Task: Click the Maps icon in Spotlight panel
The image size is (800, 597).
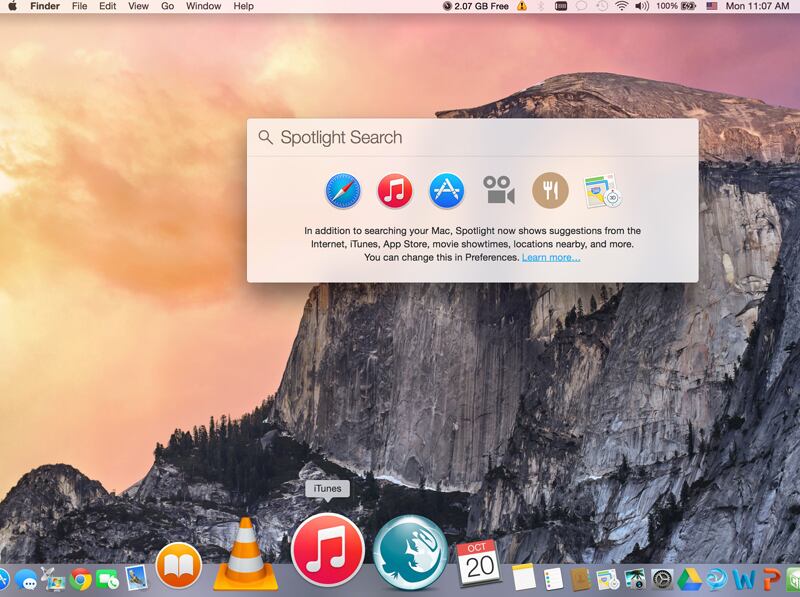Action: [x=602, y=190]
